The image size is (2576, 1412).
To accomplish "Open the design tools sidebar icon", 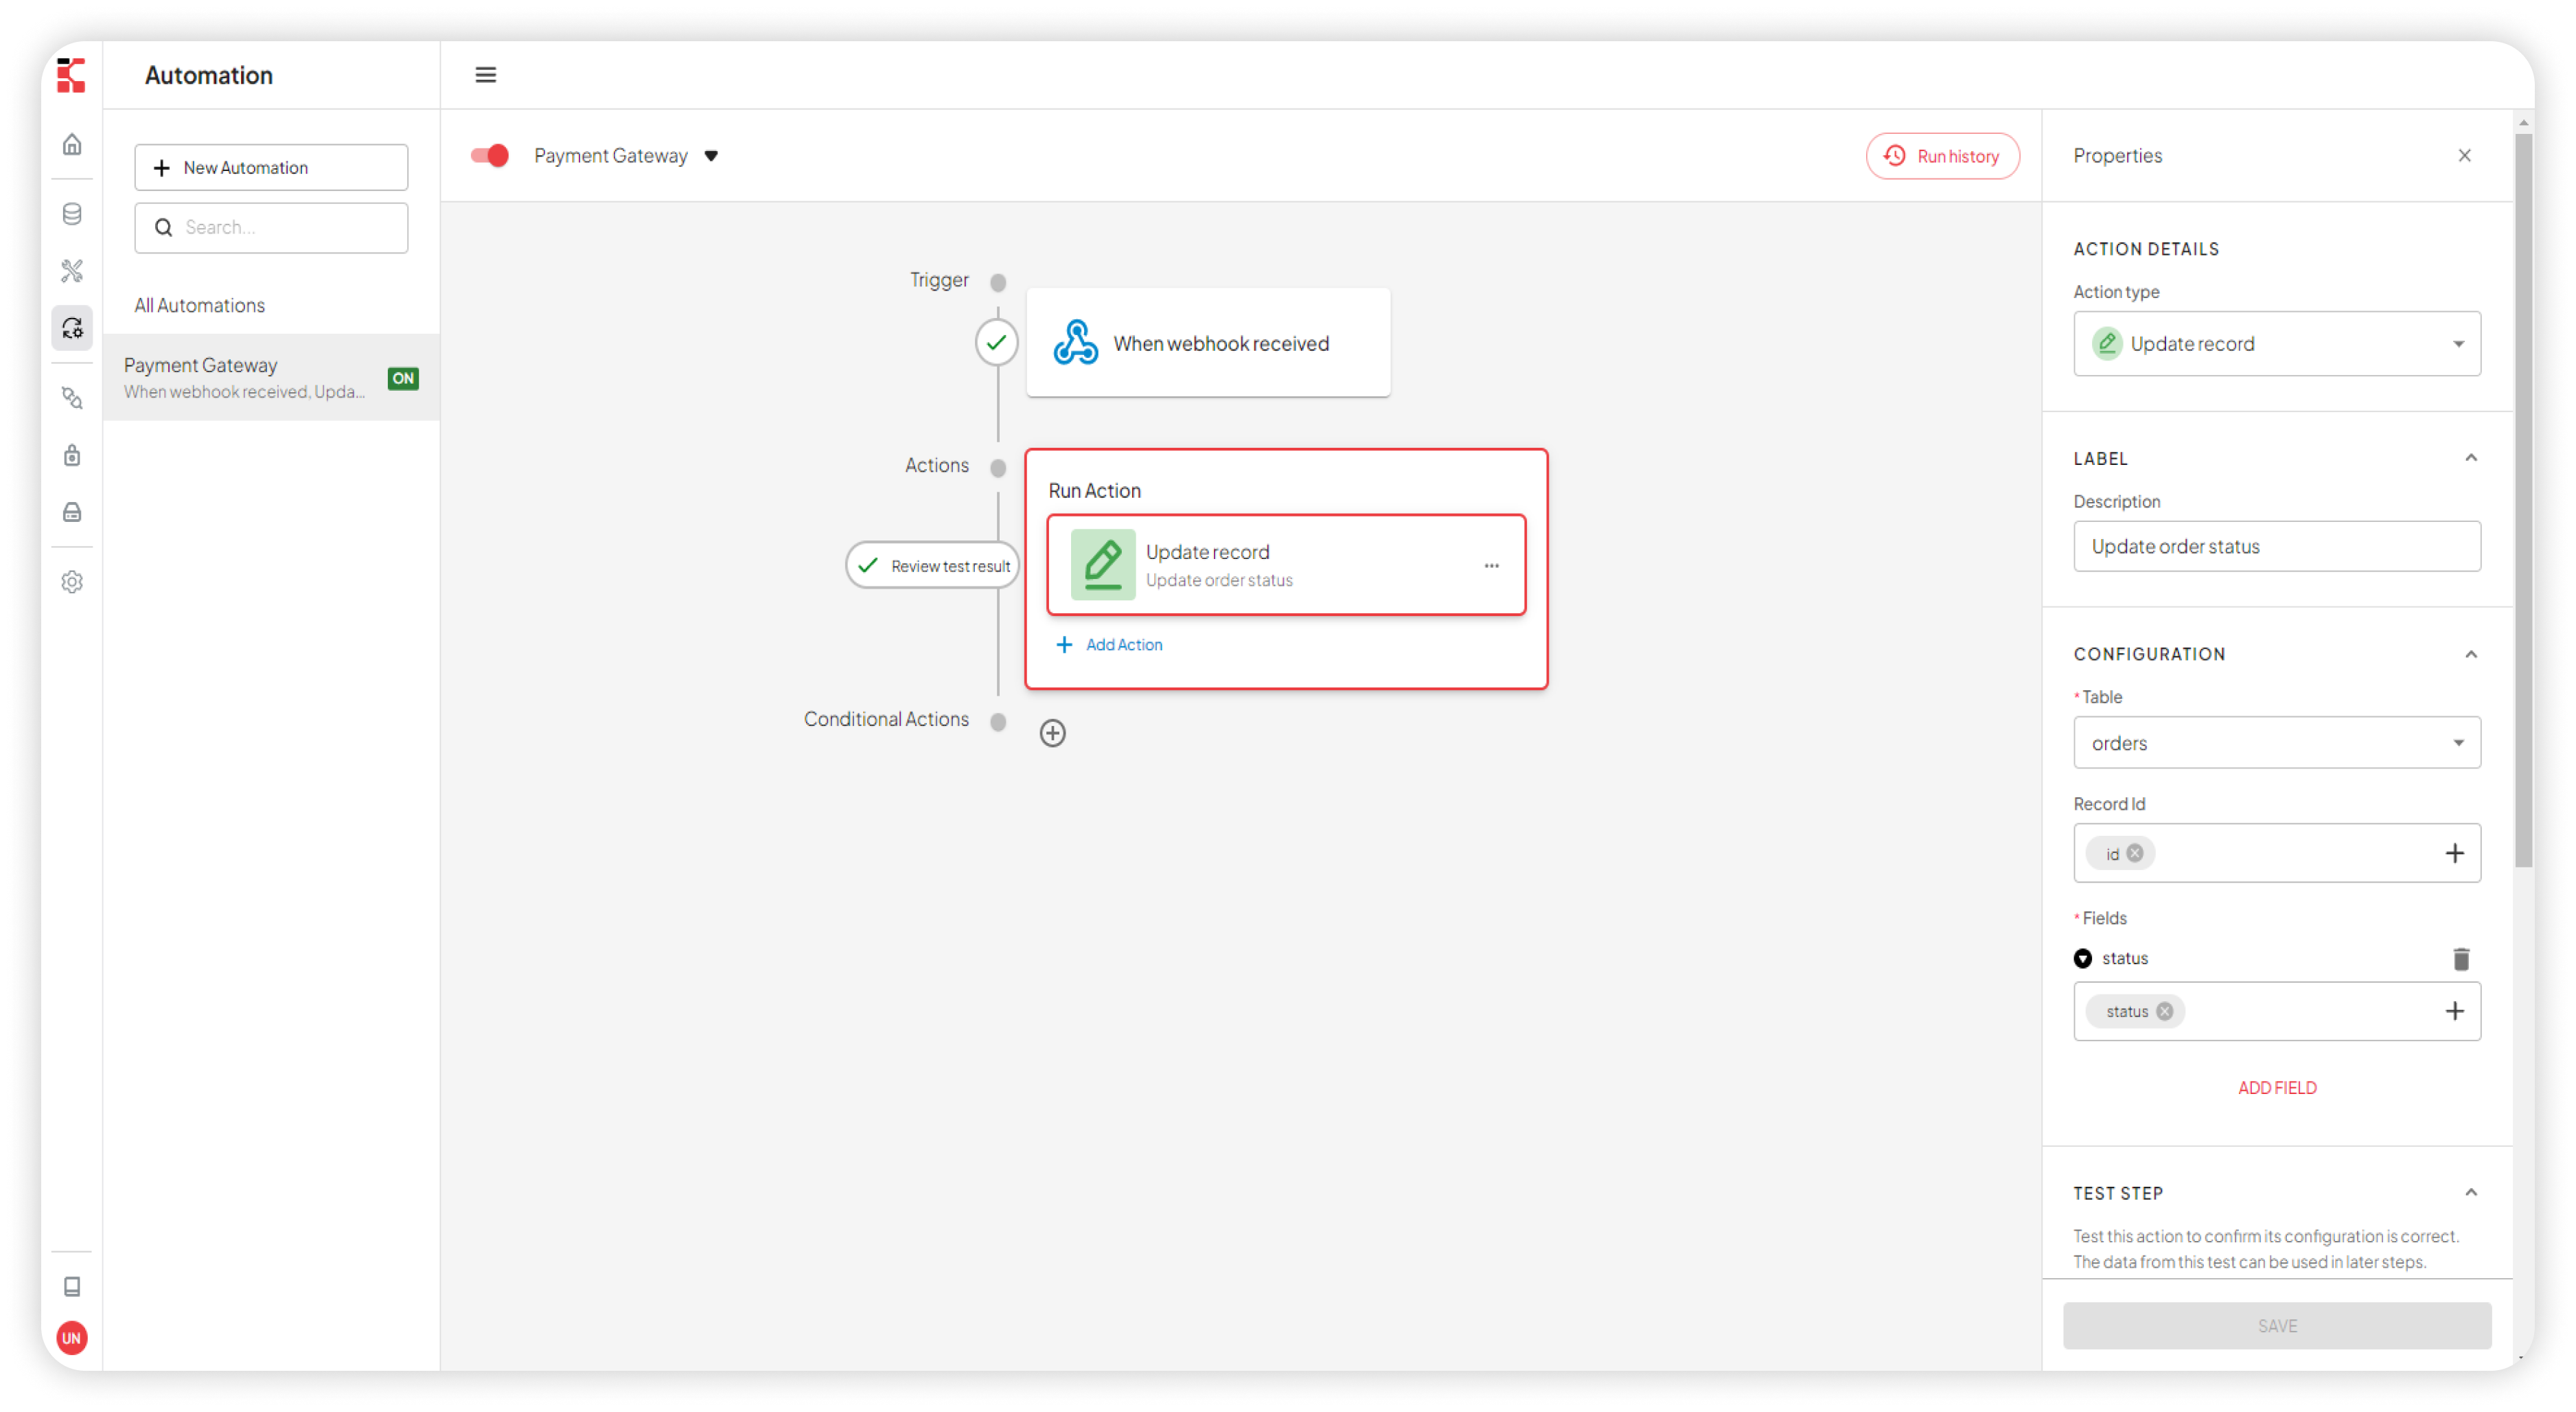I will point(72,271).
